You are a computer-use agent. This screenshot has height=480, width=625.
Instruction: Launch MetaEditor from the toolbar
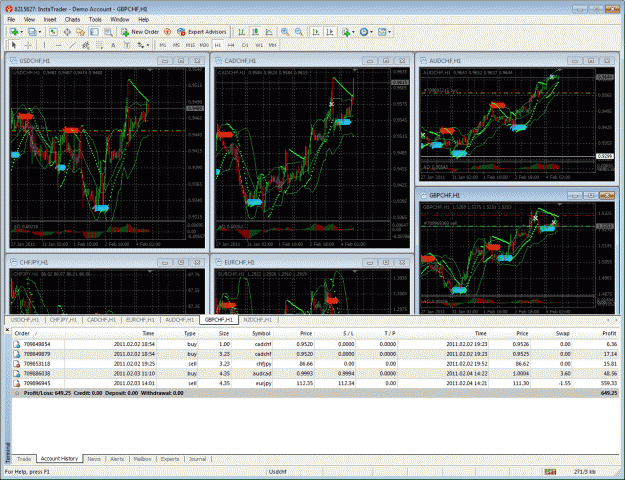coord(167,32)
